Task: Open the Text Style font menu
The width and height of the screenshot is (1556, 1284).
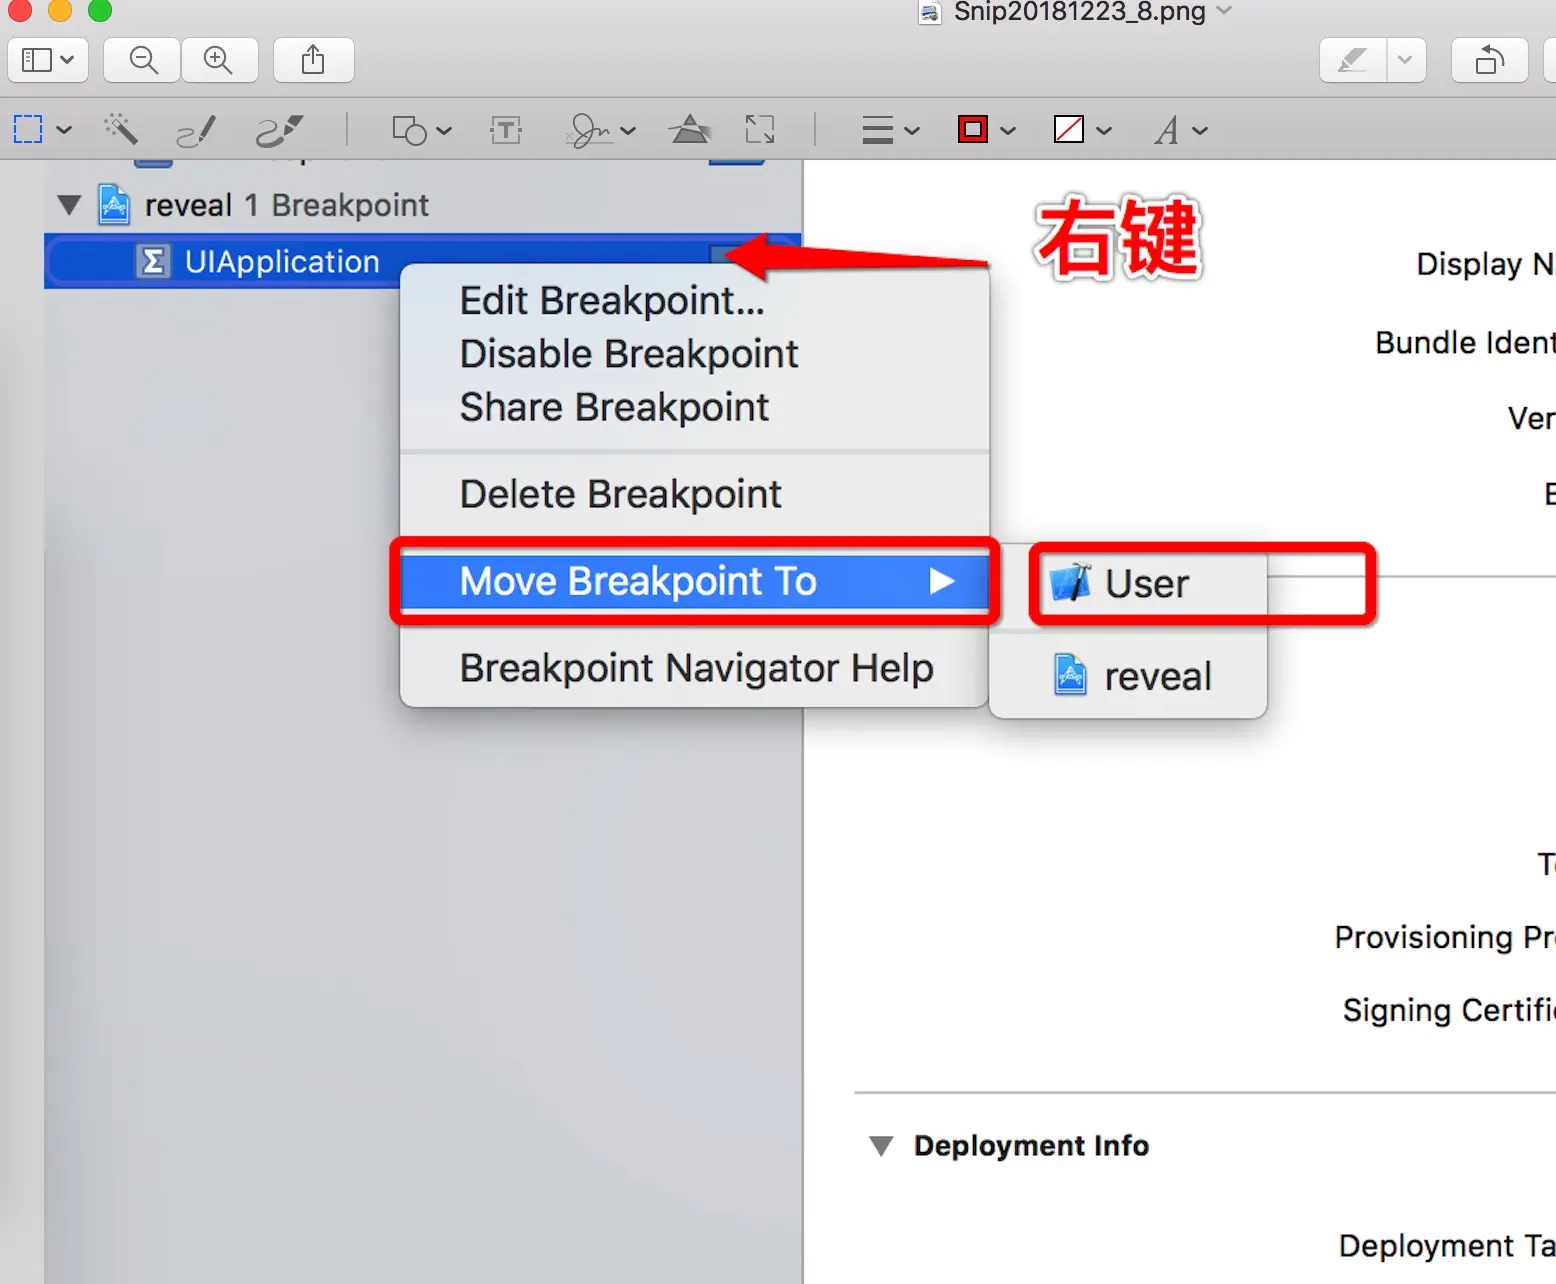Action: pyautogui.click(x=1180, y=130)
